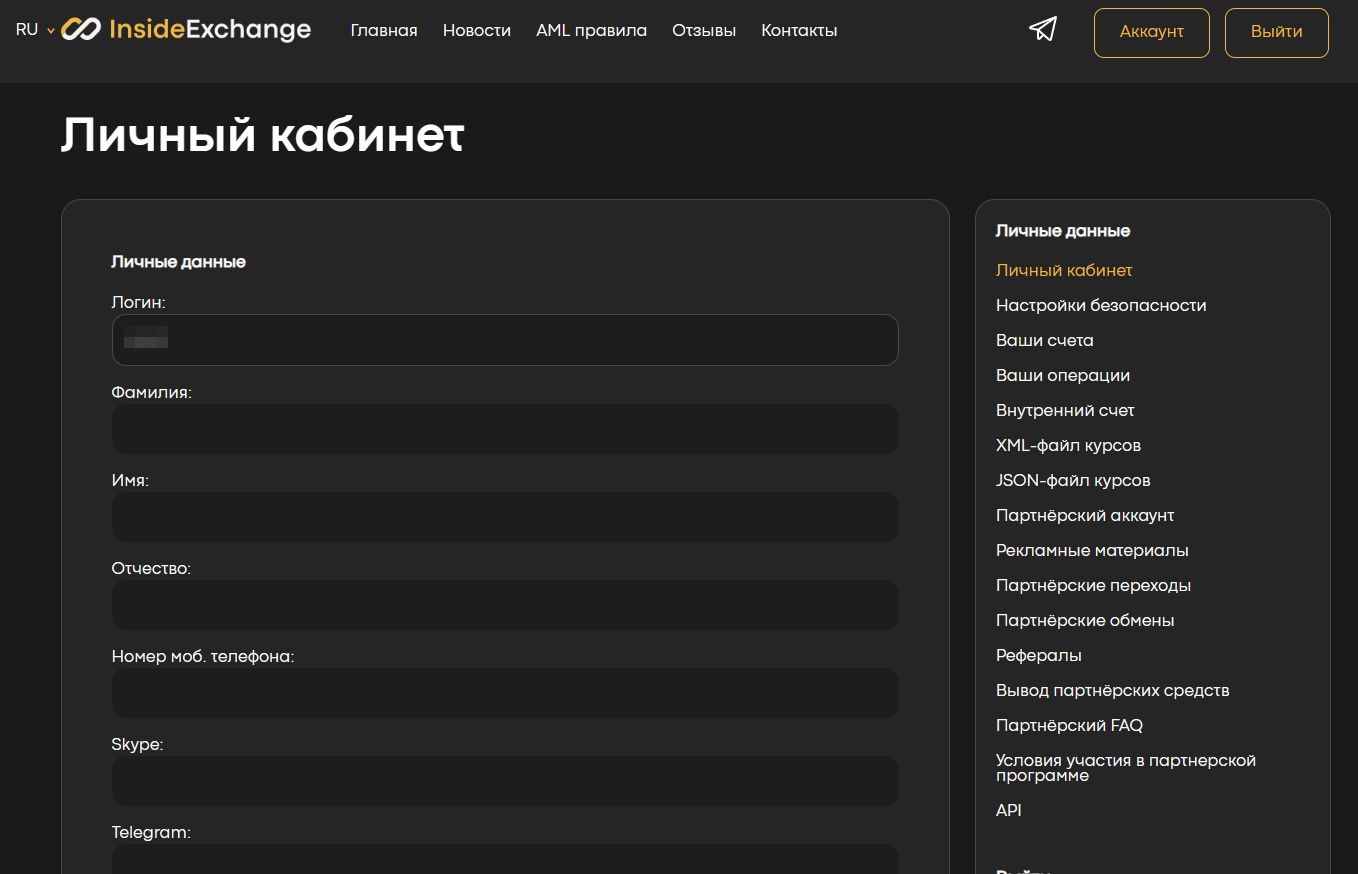Open the Telegram paper-plane icon
This screenshot has width=1358, height=874.
(x=1043, y=29)
